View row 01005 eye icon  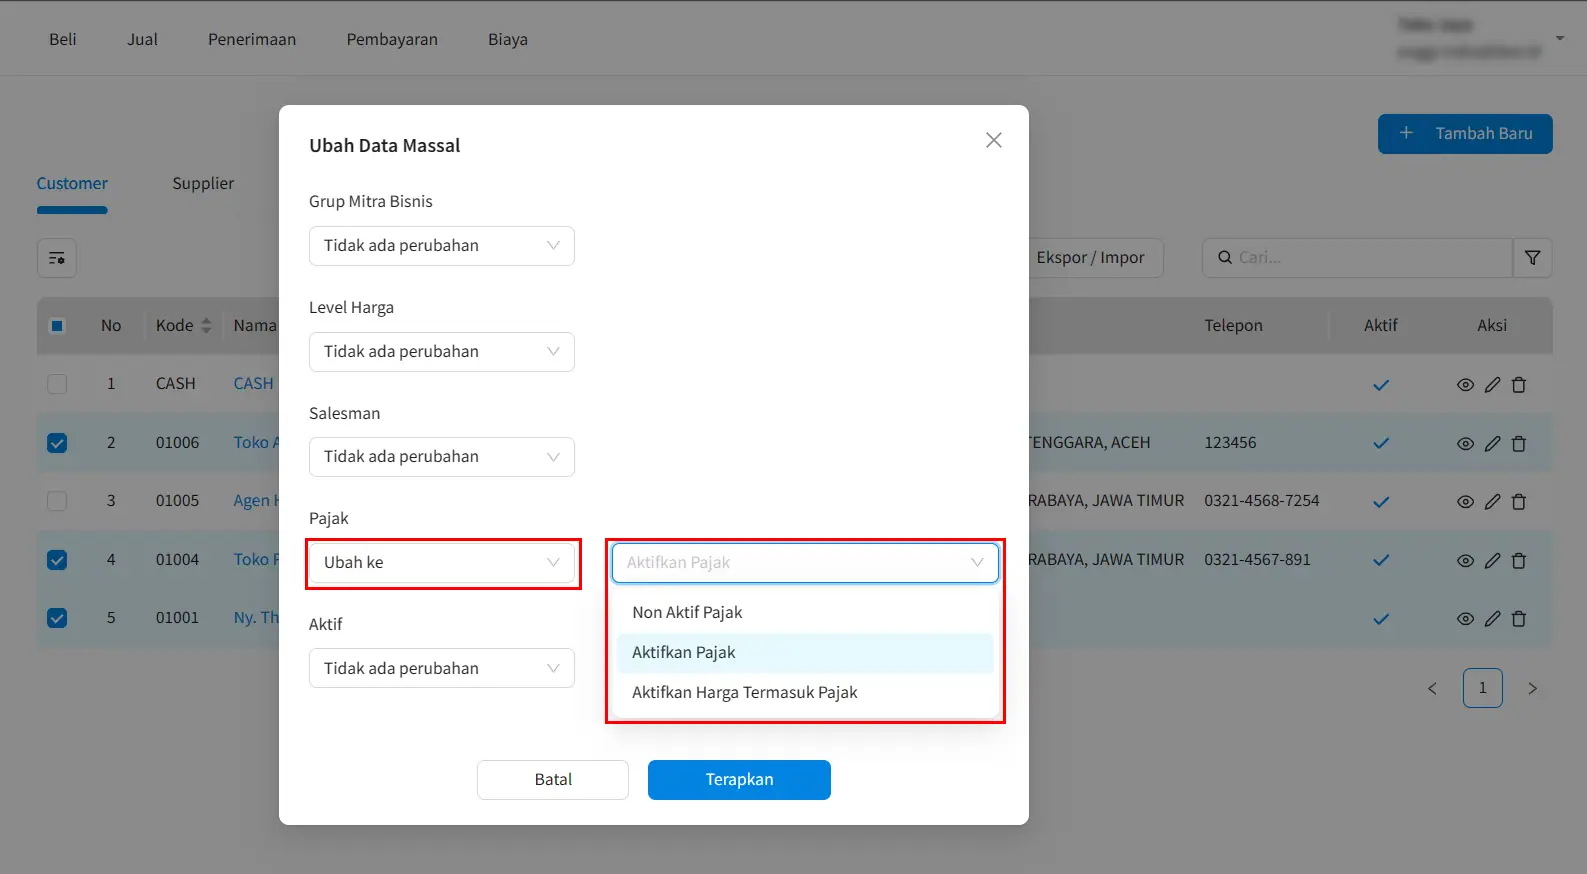[1465, 502]
